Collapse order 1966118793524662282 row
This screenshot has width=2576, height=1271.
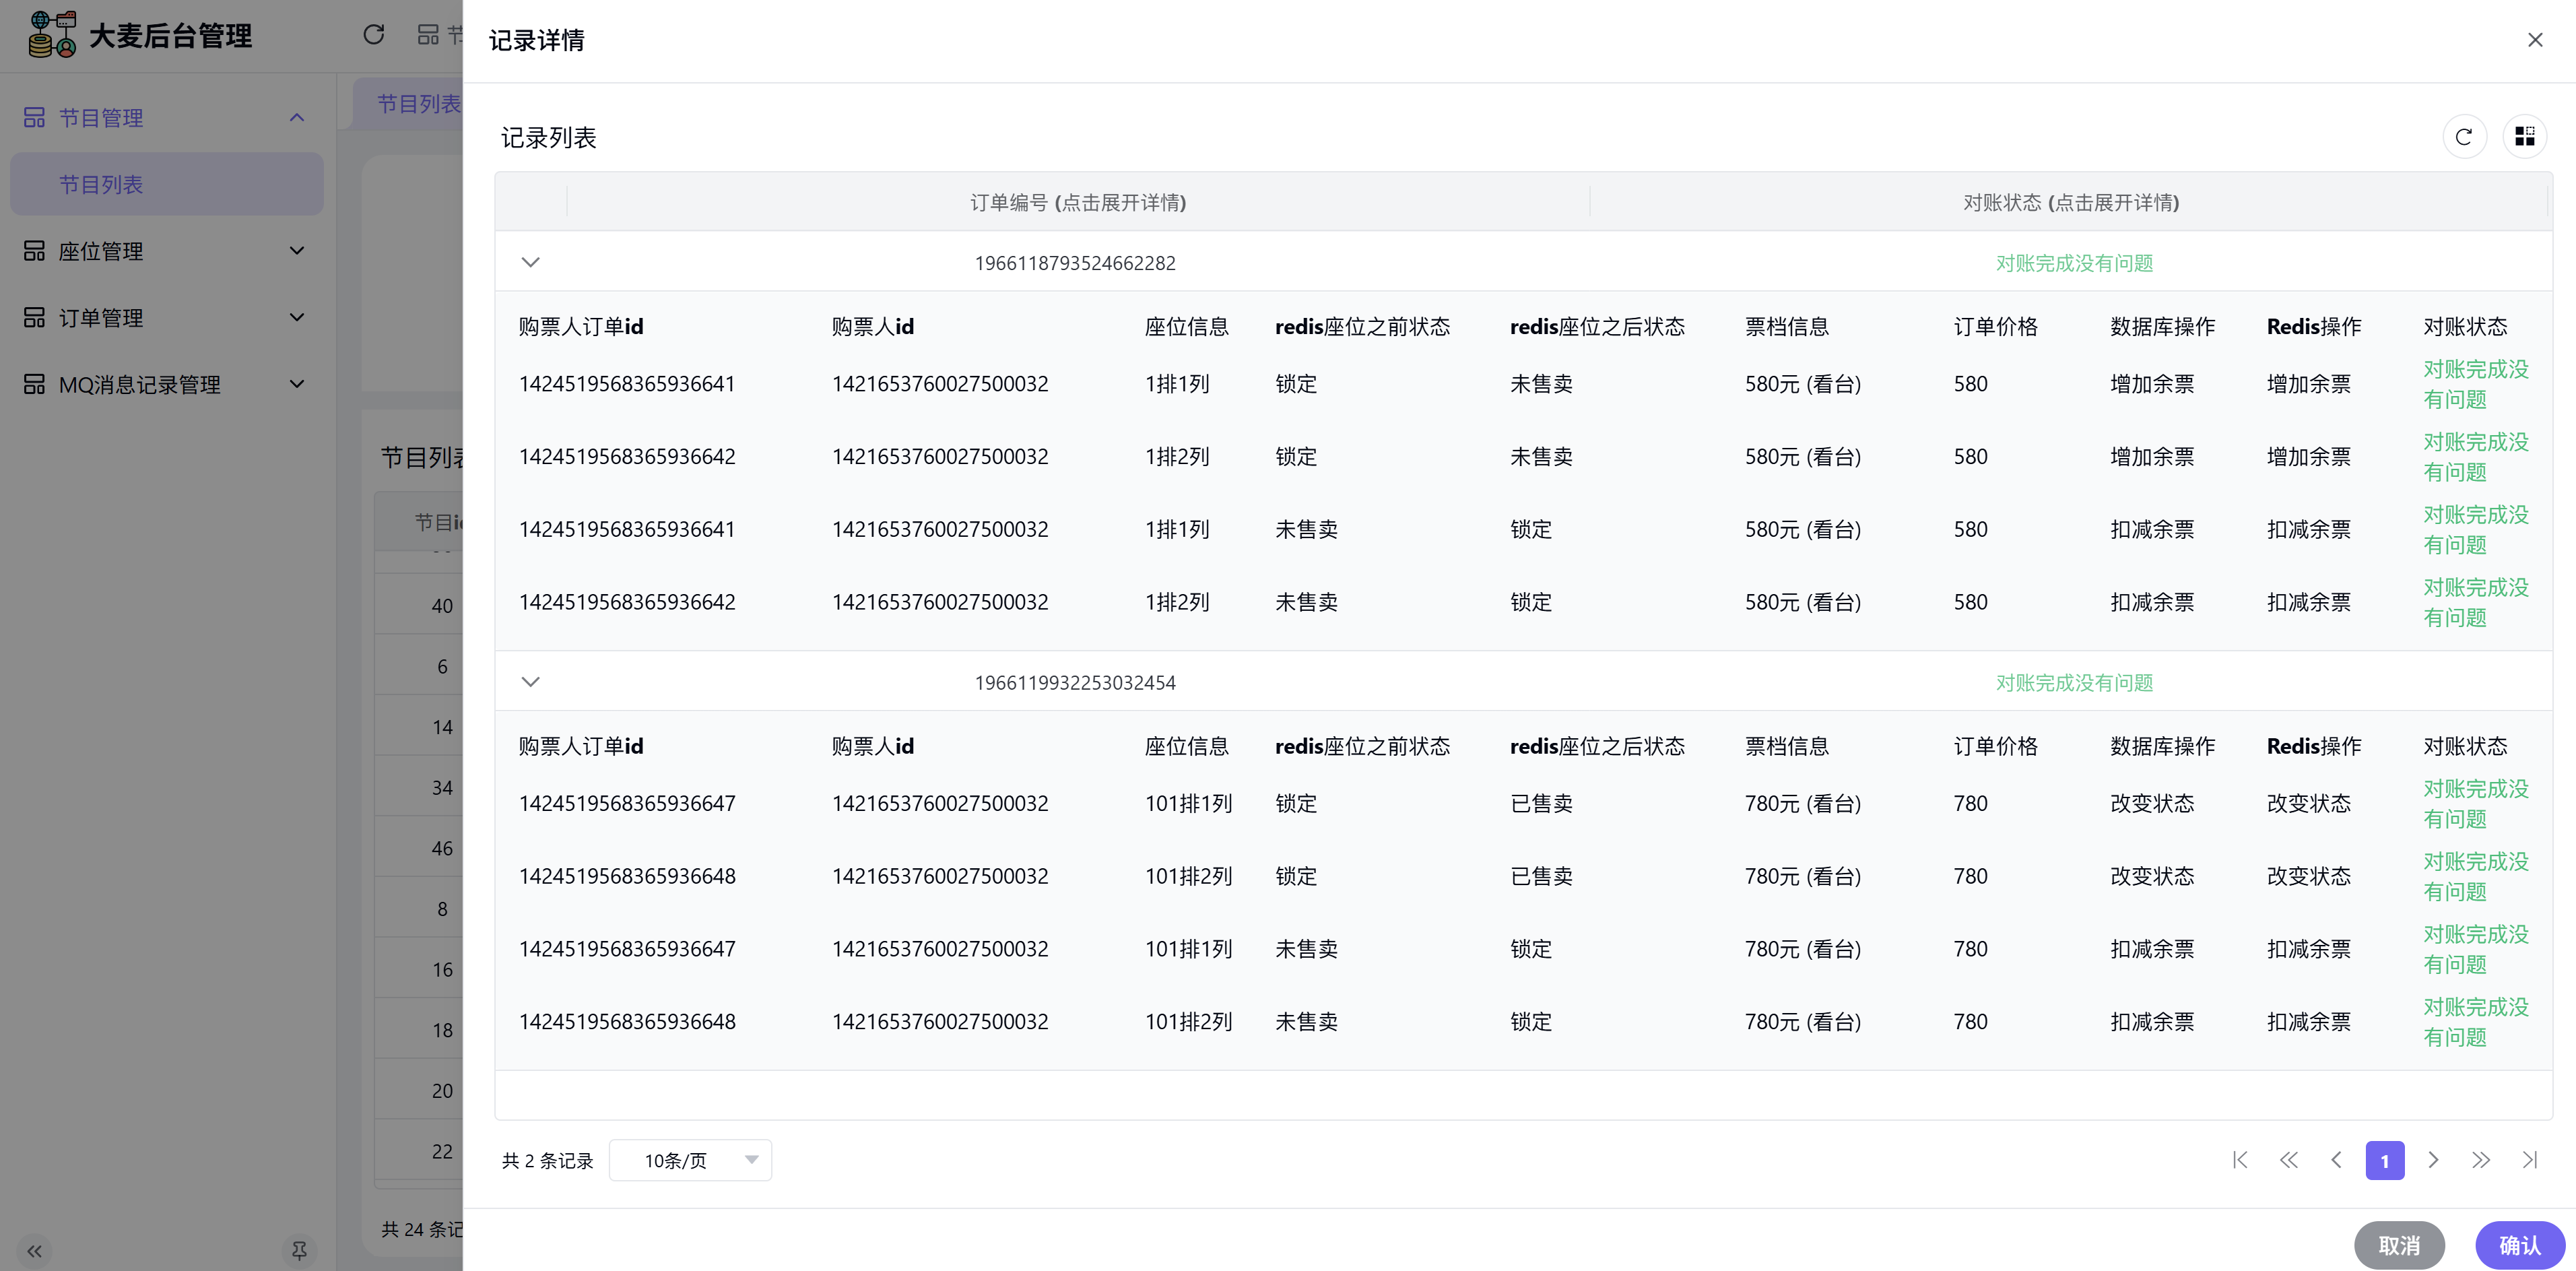click(531, 262)
